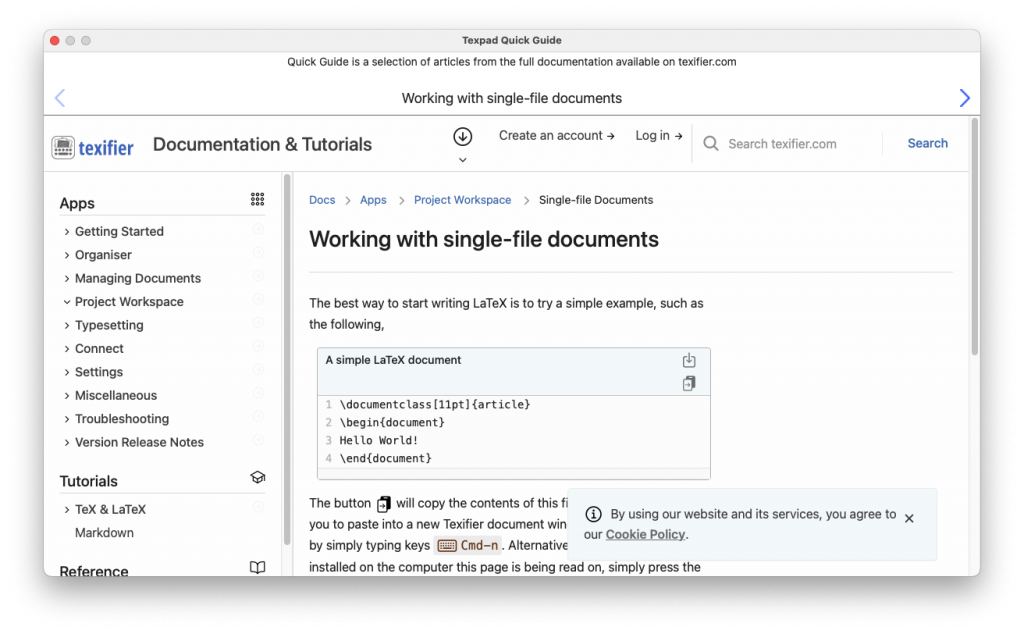Click the Reference section heading
This screenshot has width=1024, height=634.
pos(94,571)
